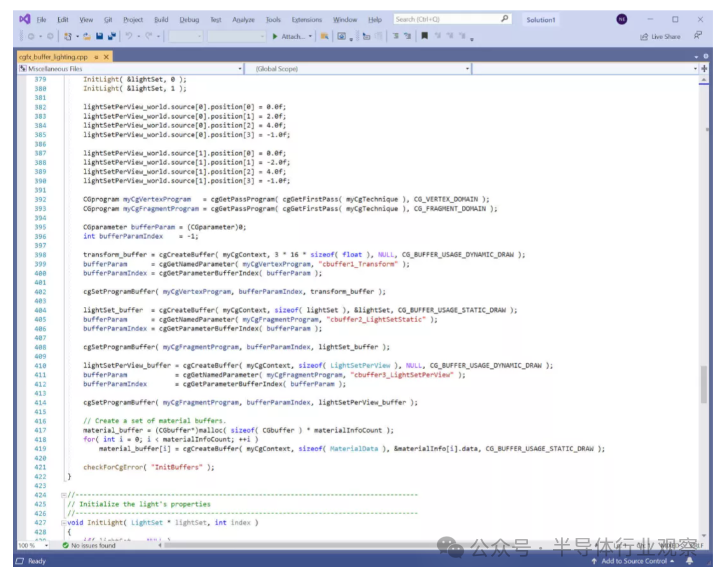Click the user account avatar icon
This screenshot has height=577, width=721.
click(x=621, y=19)
